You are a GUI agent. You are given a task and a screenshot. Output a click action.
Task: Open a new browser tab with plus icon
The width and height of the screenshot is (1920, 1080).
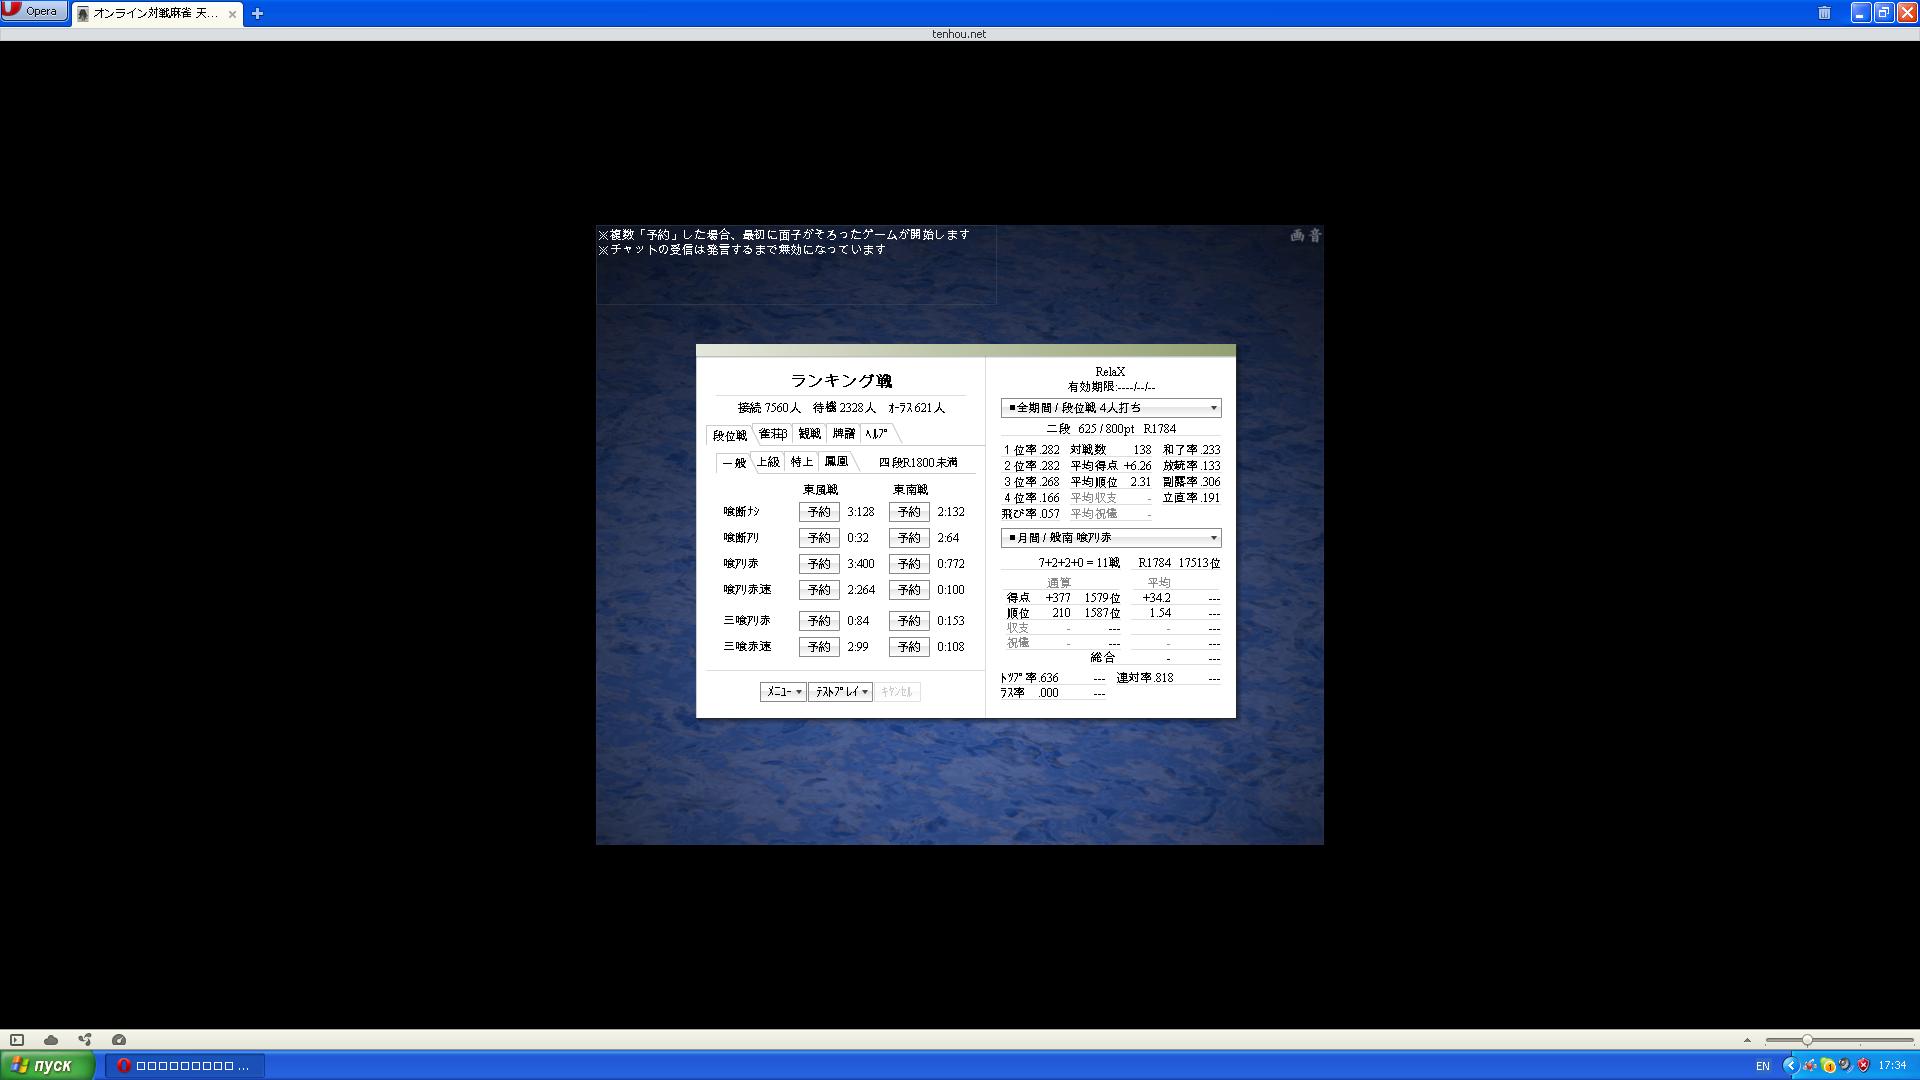[257, 14]
